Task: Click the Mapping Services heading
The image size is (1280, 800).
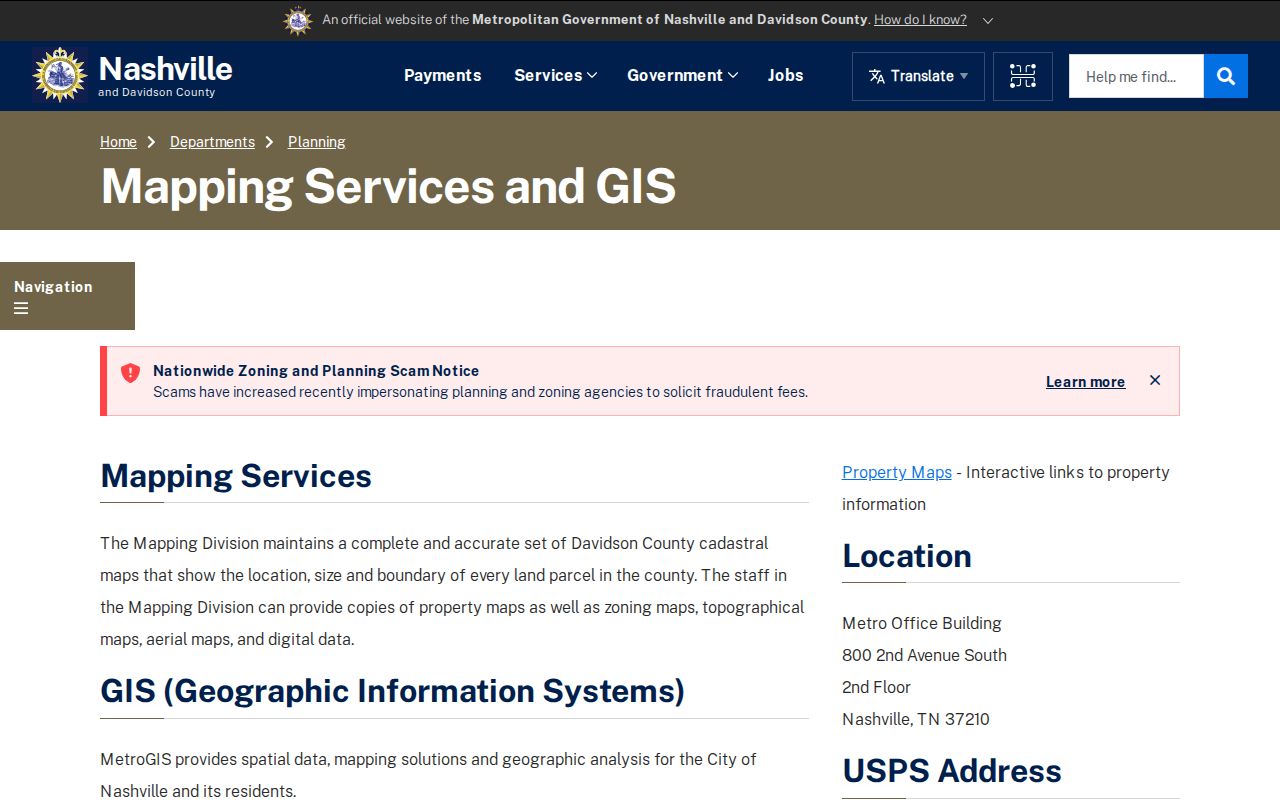Action: 236,476
